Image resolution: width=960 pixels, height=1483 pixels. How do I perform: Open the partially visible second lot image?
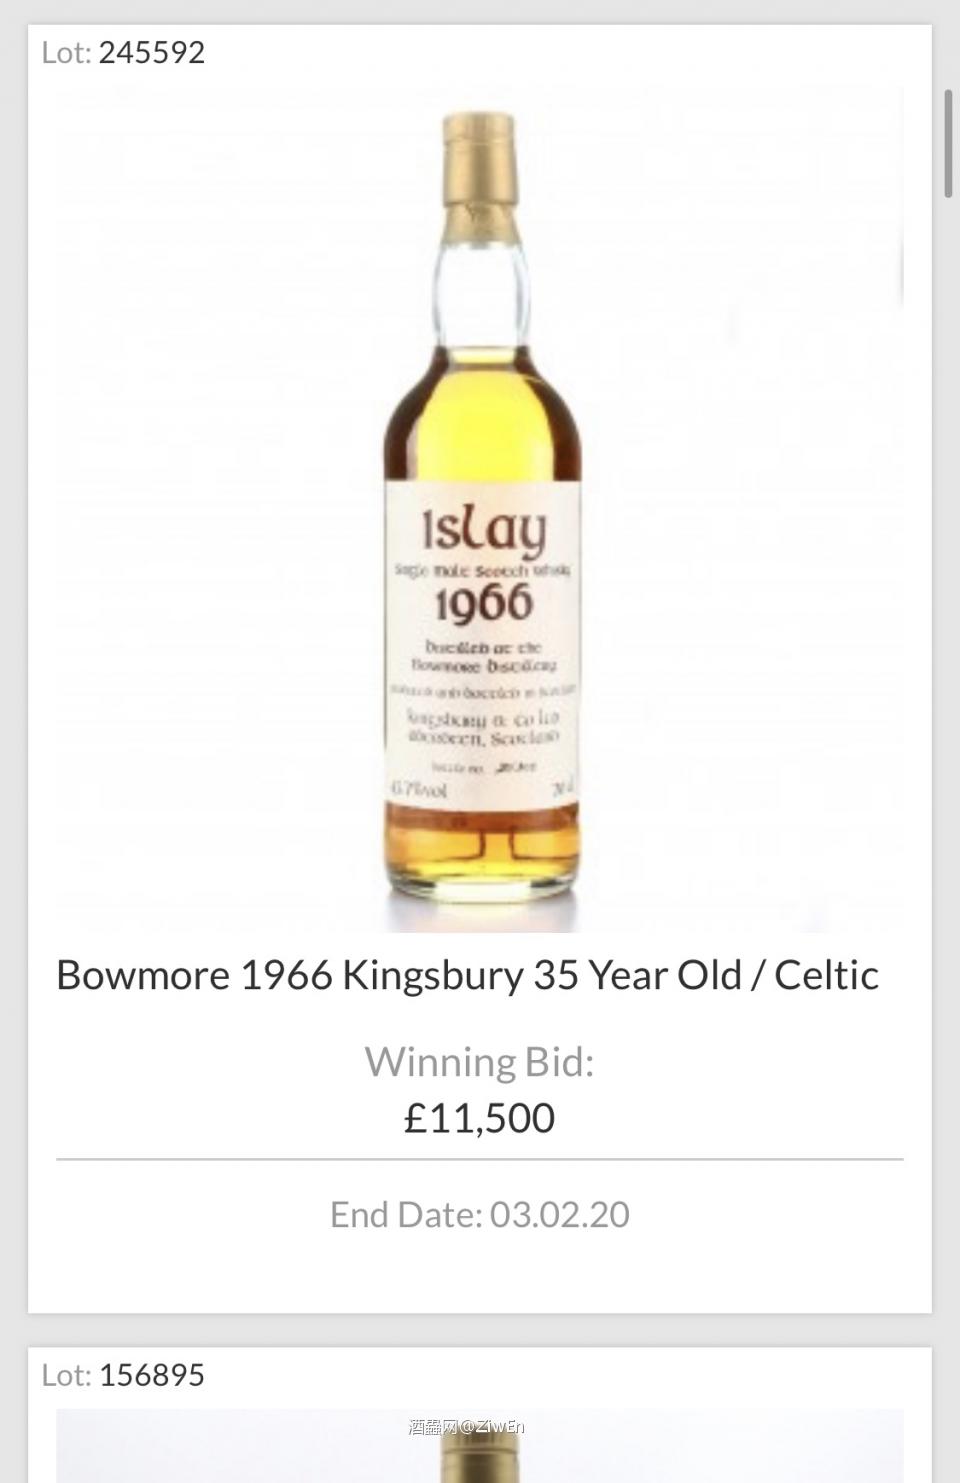tap(480, 1446)
